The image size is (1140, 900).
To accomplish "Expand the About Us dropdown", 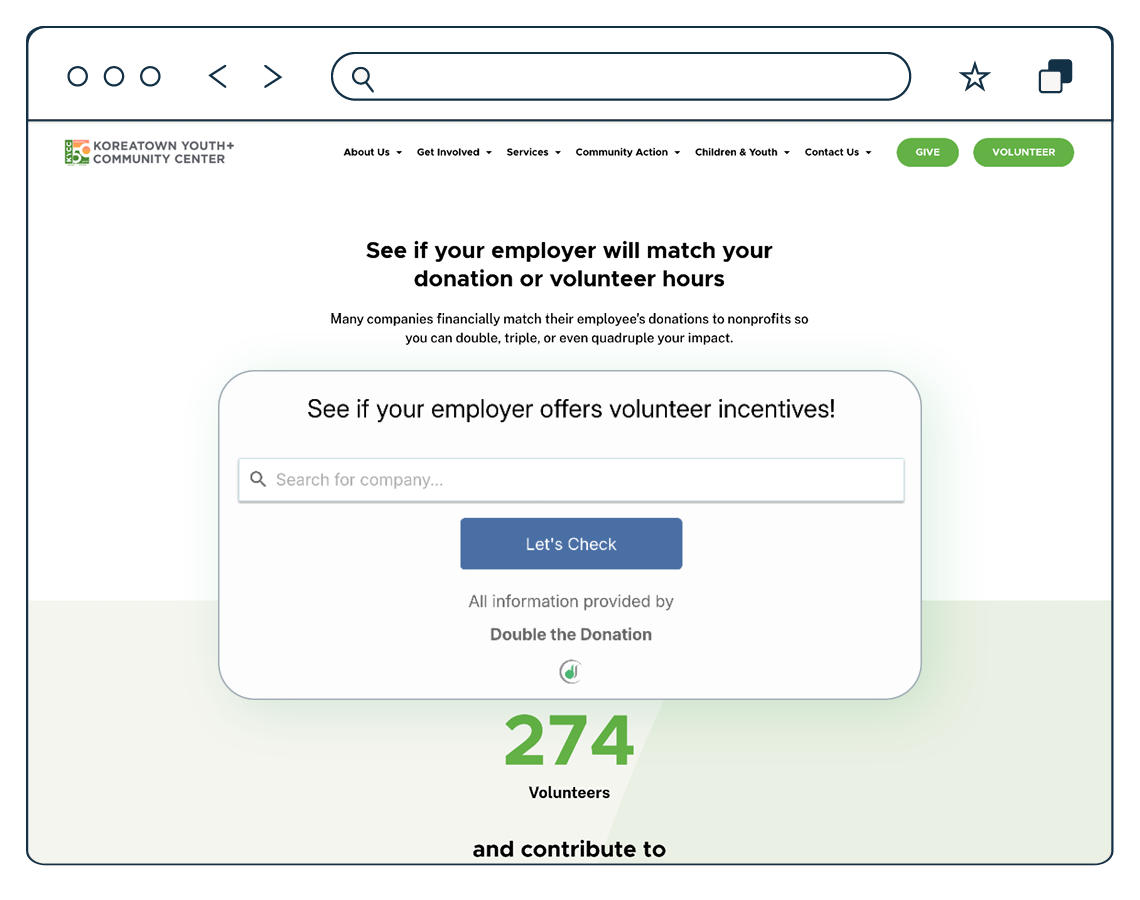I will [372, 152].
